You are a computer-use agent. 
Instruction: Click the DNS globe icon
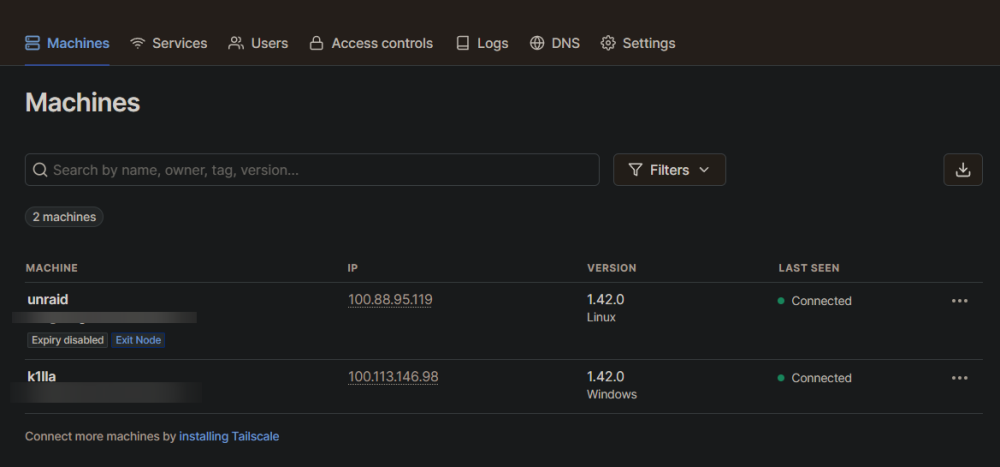[x=537, y=43]
